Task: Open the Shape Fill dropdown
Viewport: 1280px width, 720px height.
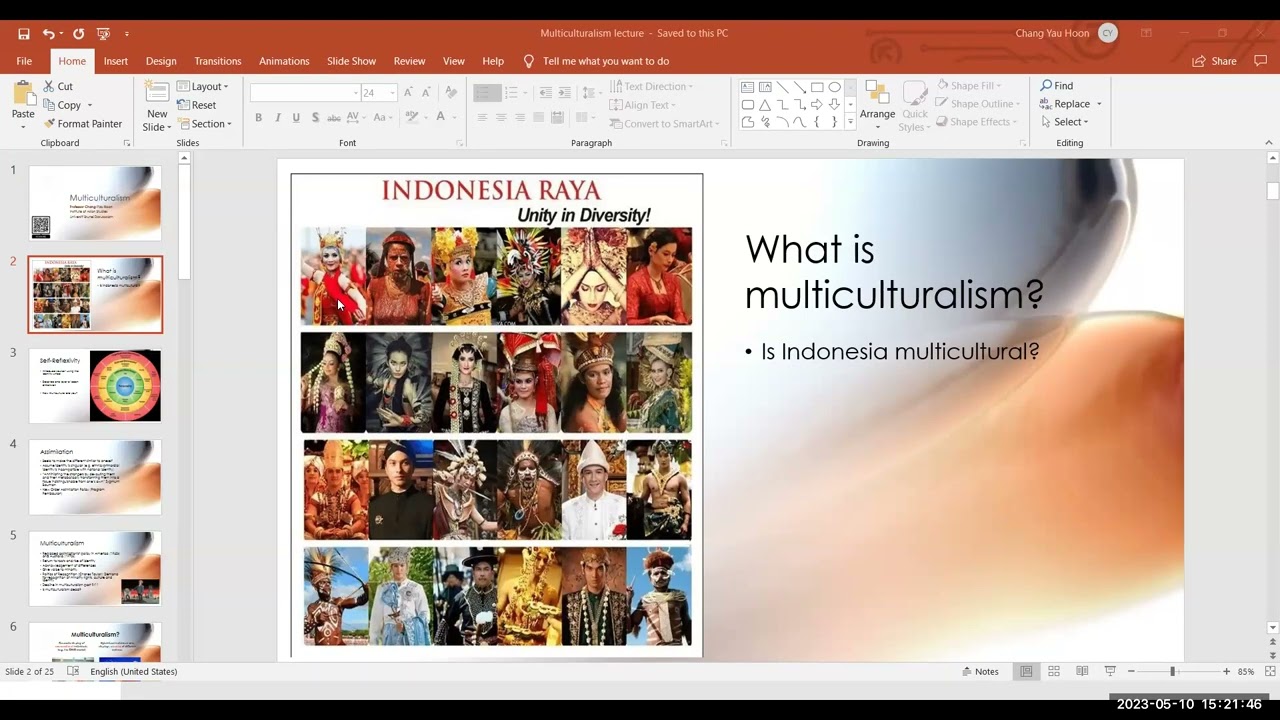Action: tap(968, 86)
